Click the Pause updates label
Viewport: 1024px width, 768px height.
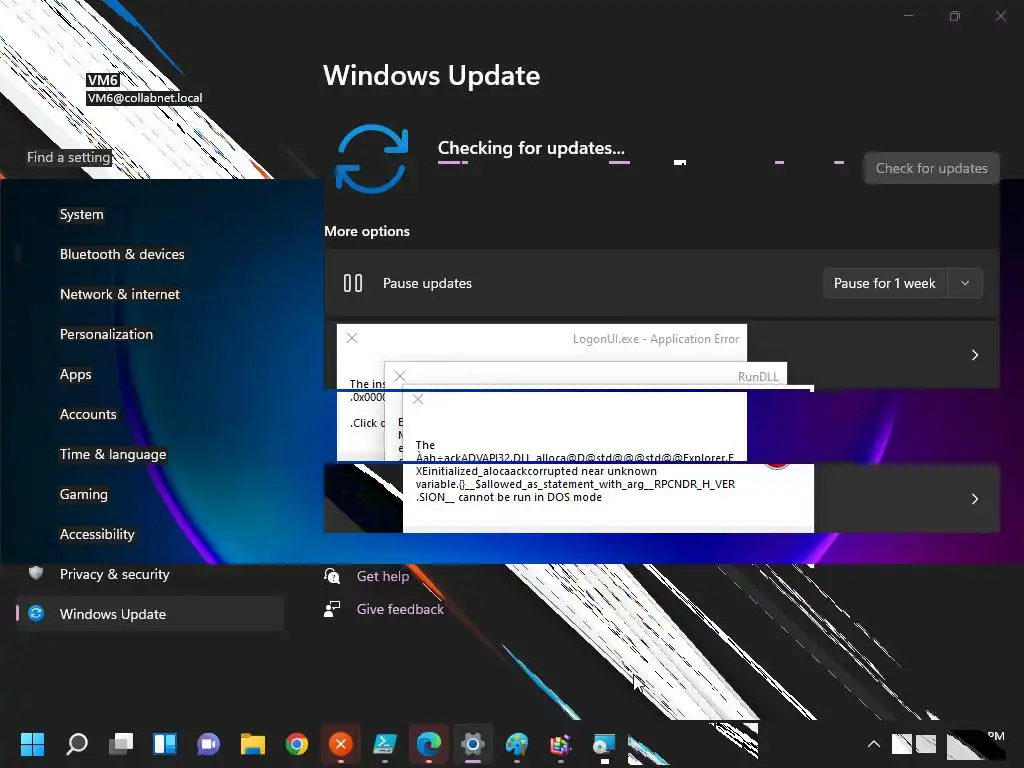[x=427, y=283]
